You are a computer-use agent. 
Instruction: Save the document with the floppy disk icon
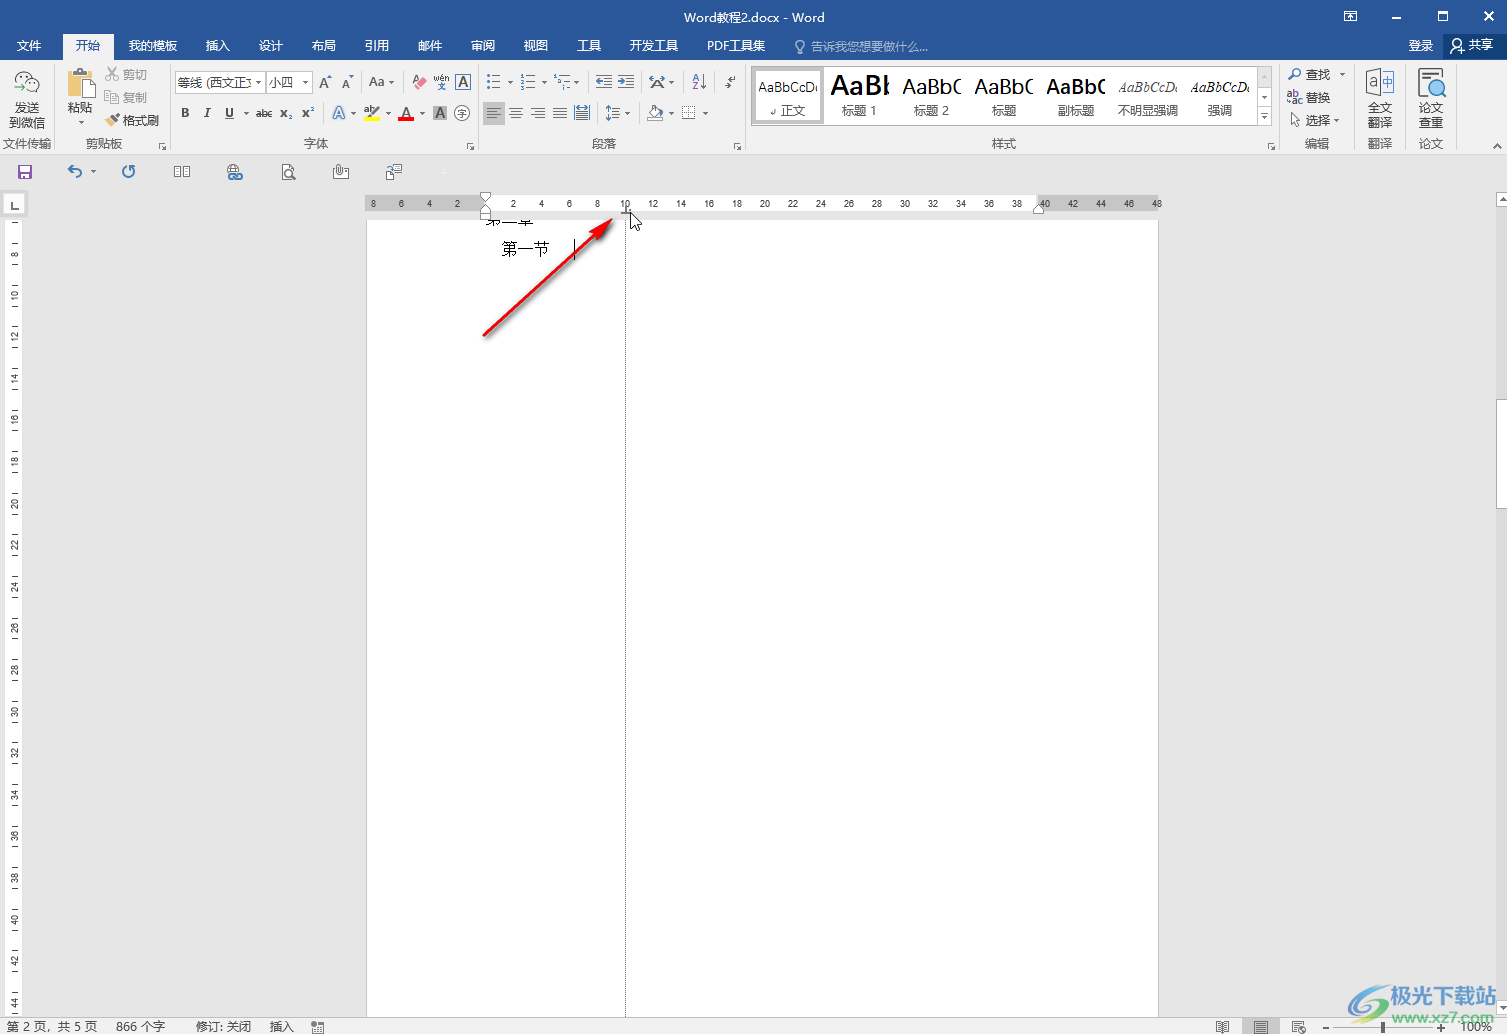click(x=25, y=172)
